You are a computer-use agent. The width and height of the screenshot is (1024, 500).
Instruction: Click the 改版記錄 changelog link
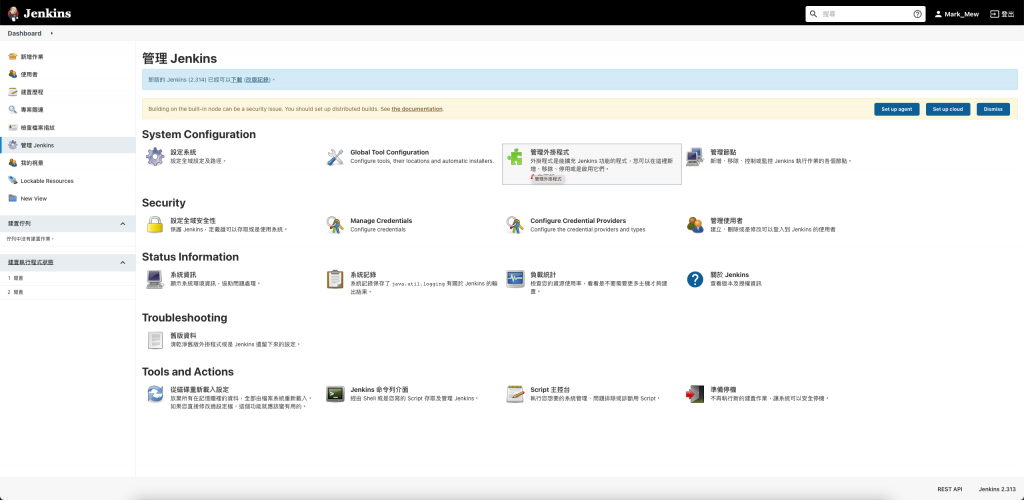pos(257,80)
